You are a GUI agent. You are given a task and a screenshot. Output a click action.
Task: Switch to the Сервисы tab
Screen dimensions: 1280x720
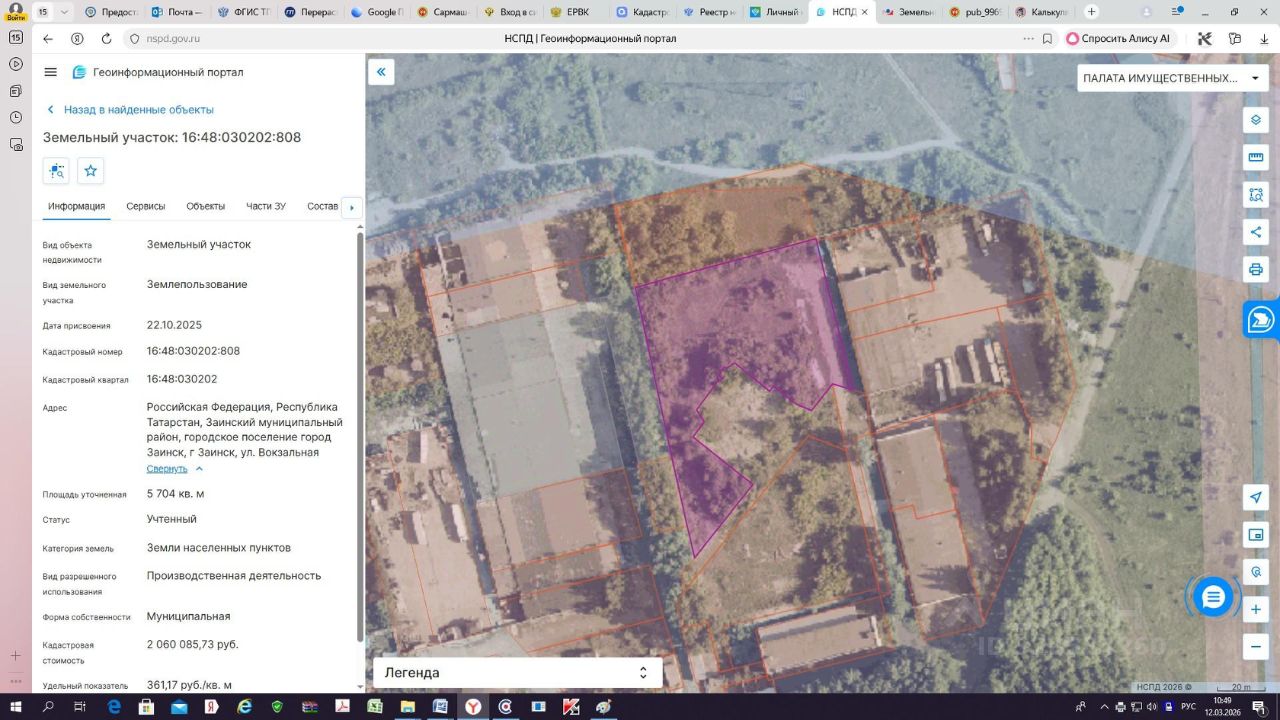146,206
